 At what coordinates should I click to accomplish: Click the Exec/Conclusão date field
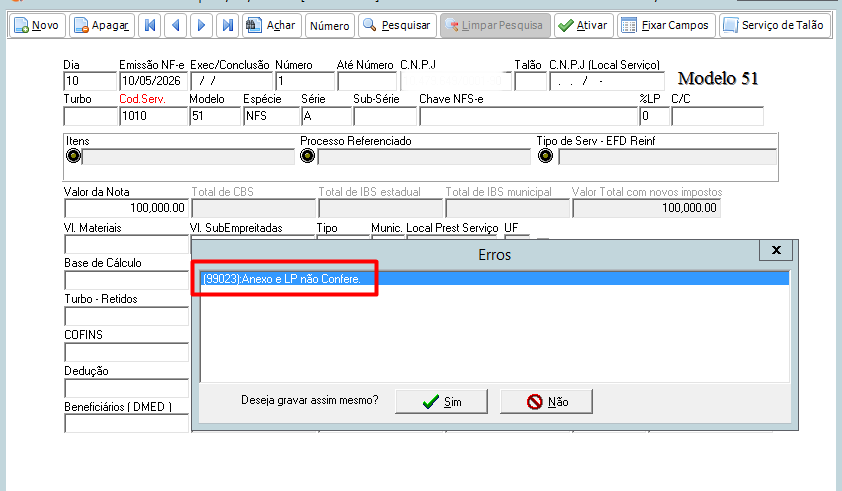(231, 81)
